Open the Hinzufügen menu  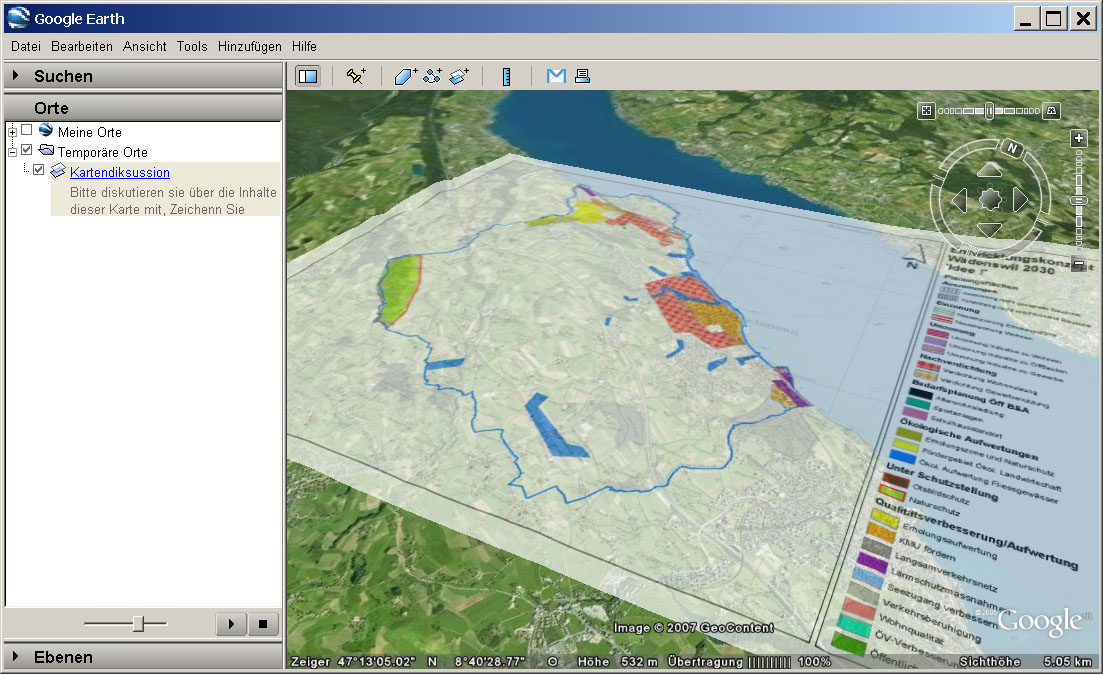click(x=250, y=46)
